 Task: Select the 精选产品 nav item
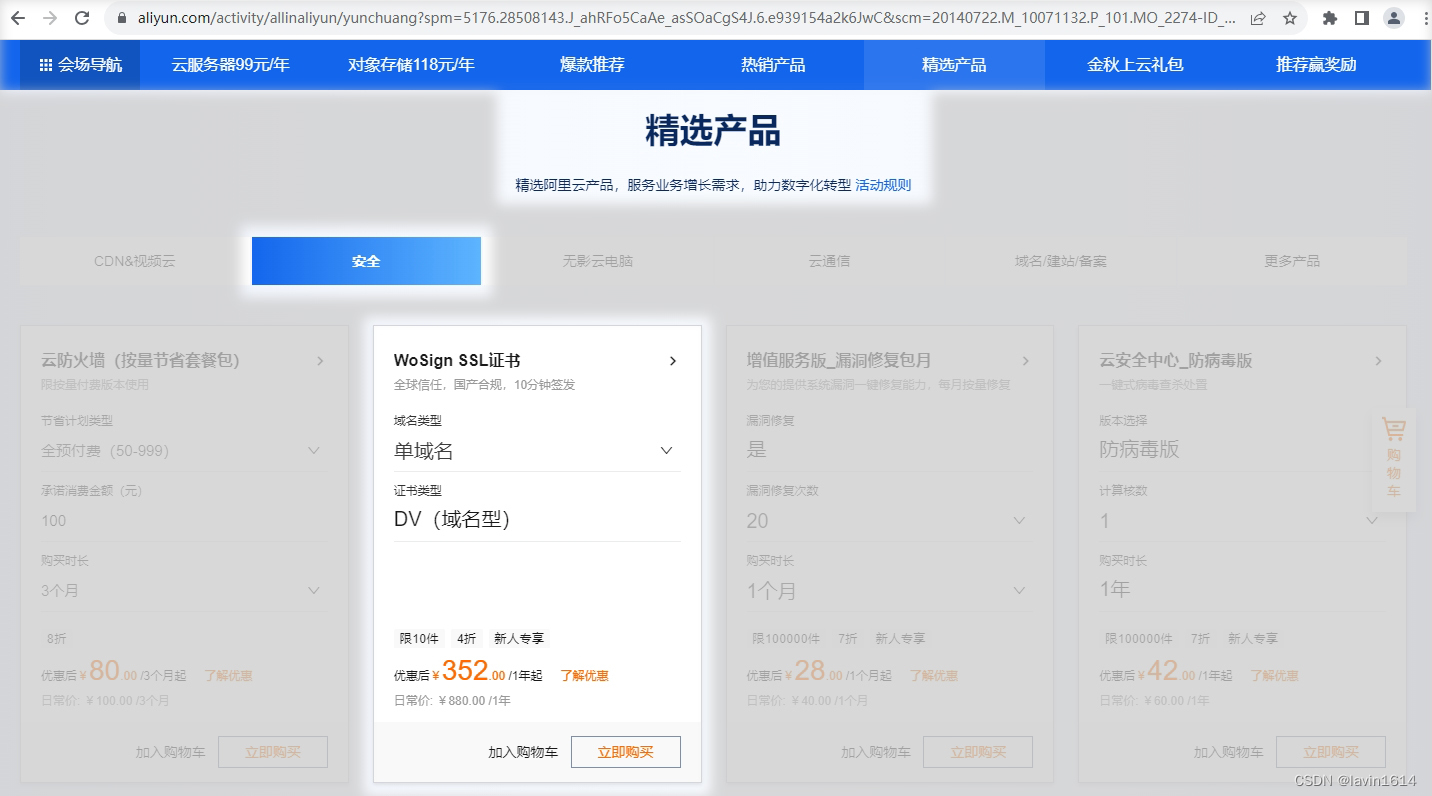coord(954,65)
